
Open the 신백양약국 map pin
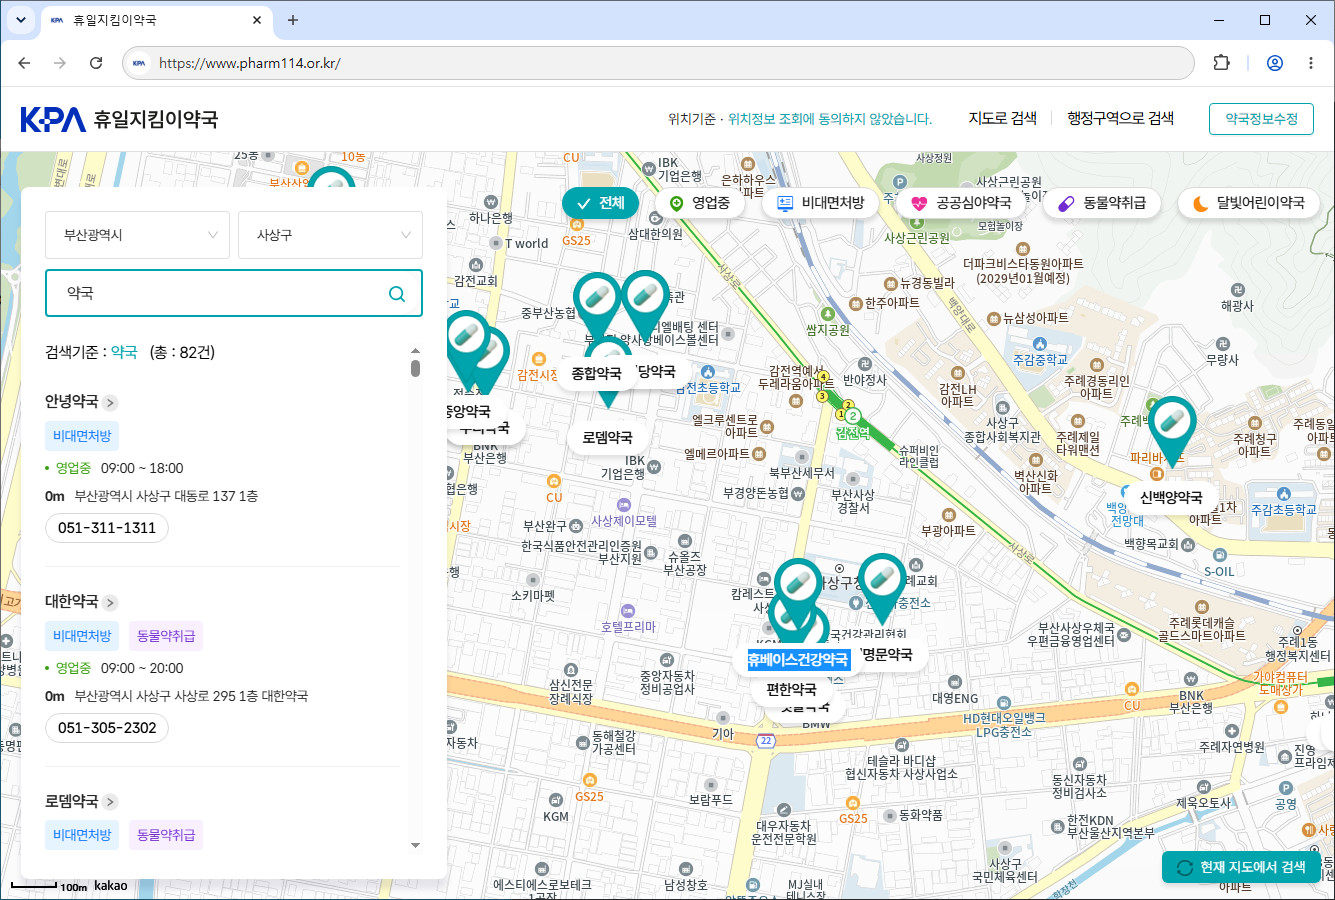(x=1172, y=430)
